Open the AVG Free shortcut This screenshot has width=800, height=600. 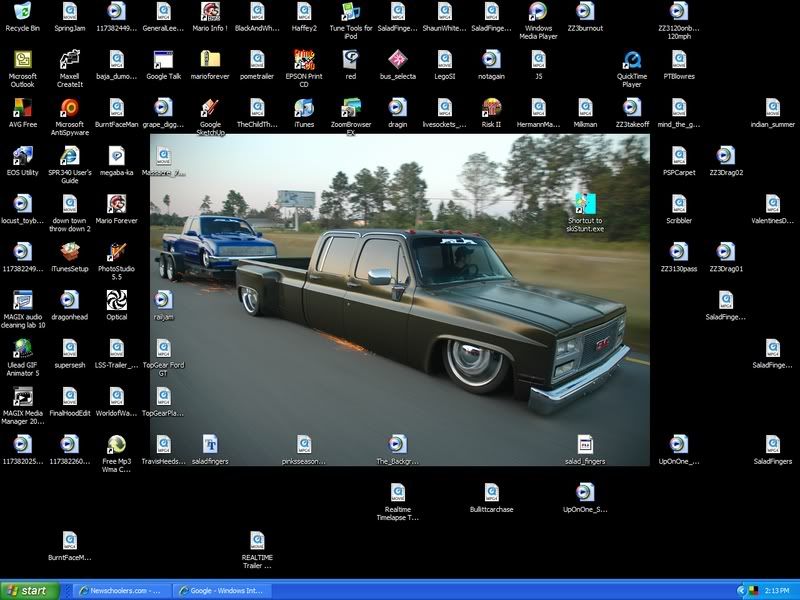(x=22, y=108)
